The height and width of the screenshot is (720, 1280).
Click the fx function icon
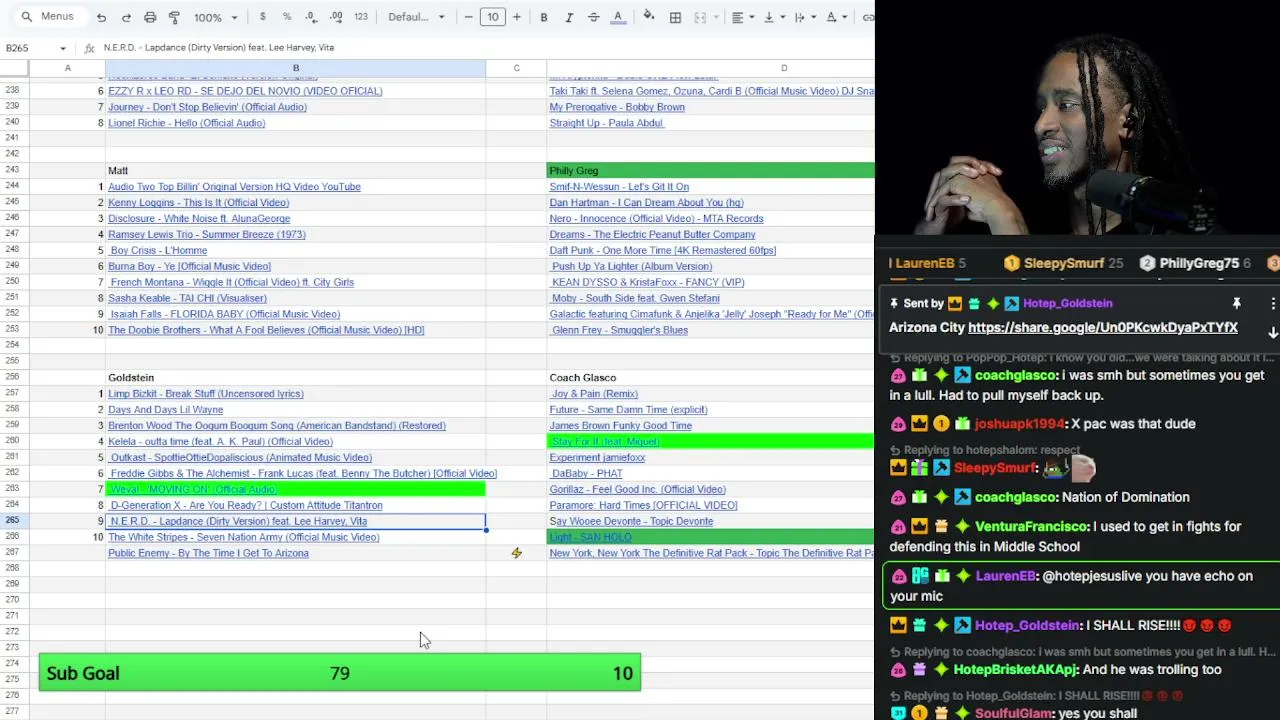[90, 48]
